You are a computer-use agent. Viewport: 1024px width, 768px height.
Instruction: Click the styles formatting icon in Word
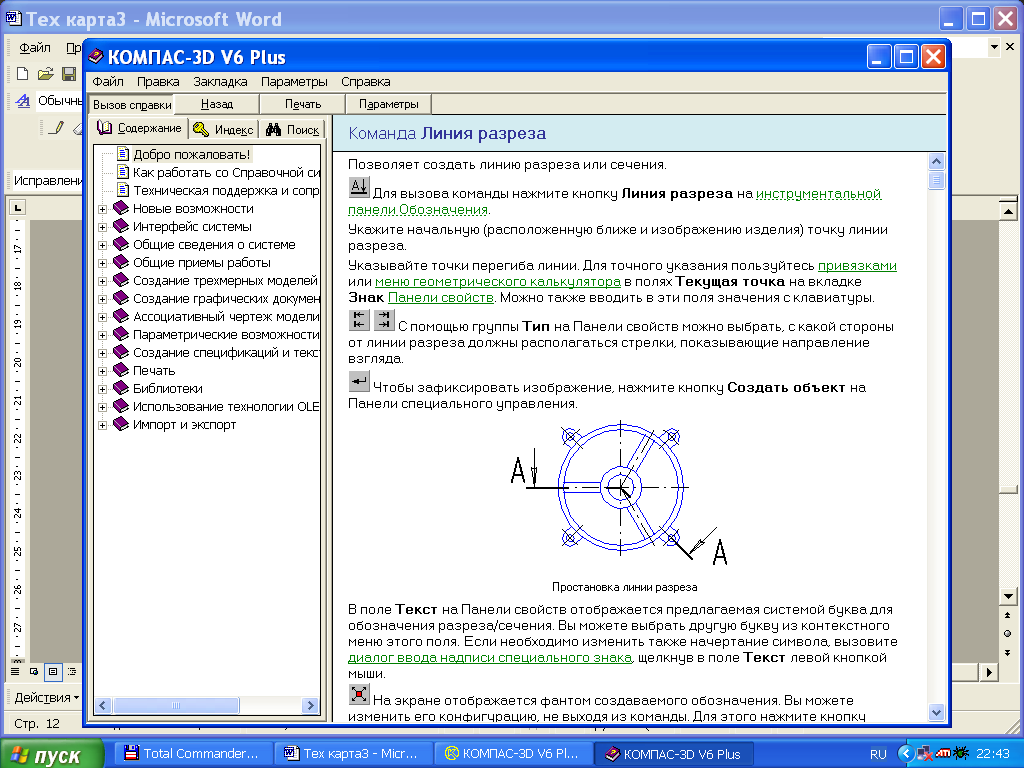[x=23, y=101]
